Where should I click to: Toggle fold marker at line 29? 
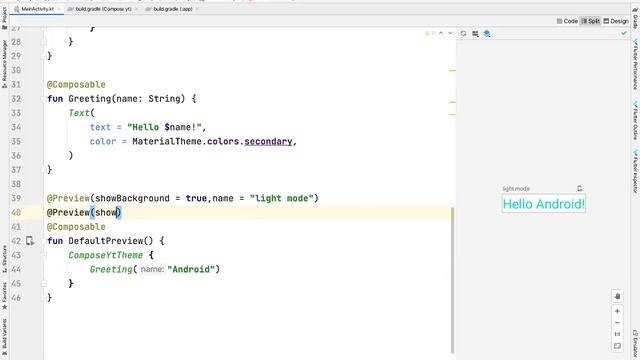43,56
